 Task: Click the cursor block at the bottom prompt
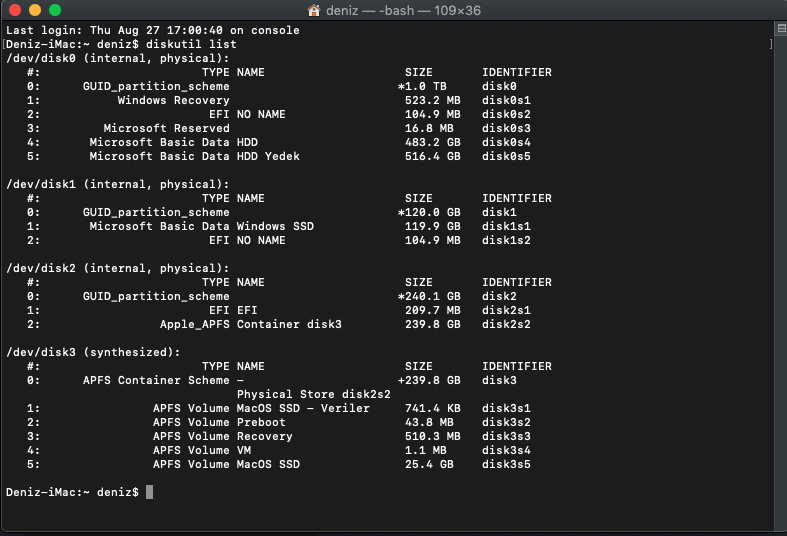[149, 492]
